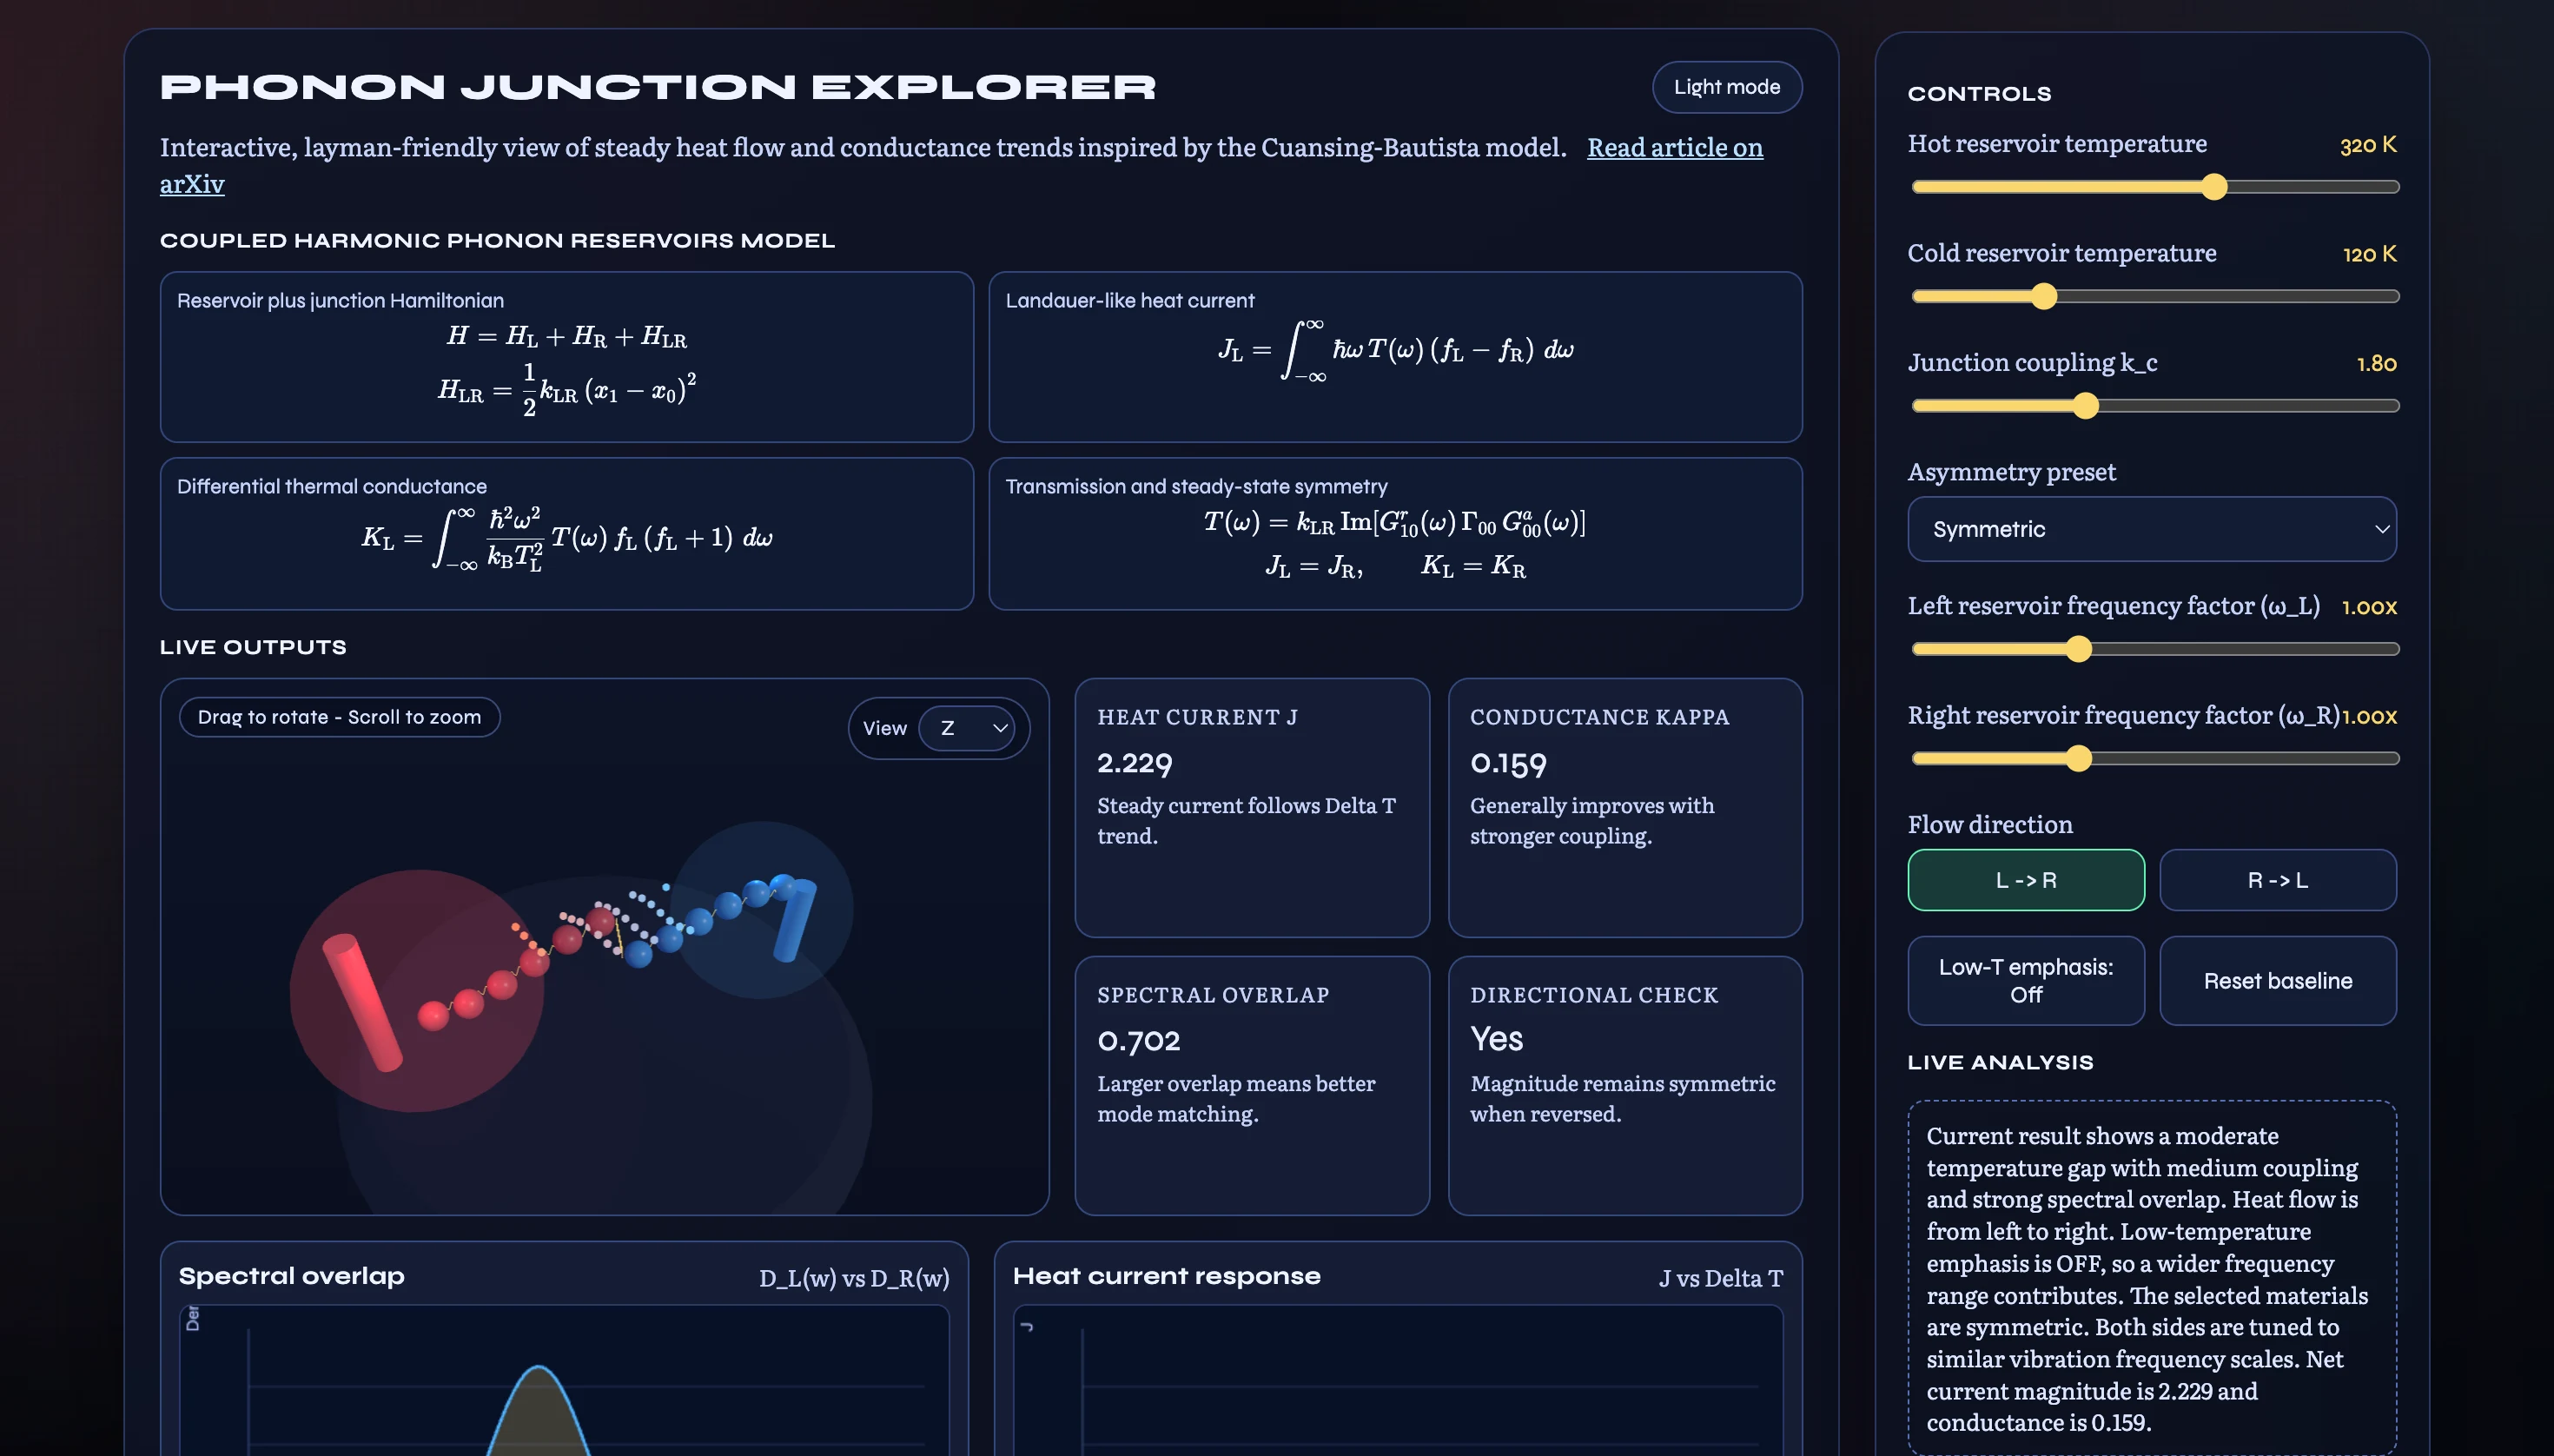
Task: Set flow direction to R -> L
Action: (x=2277, y=880)
